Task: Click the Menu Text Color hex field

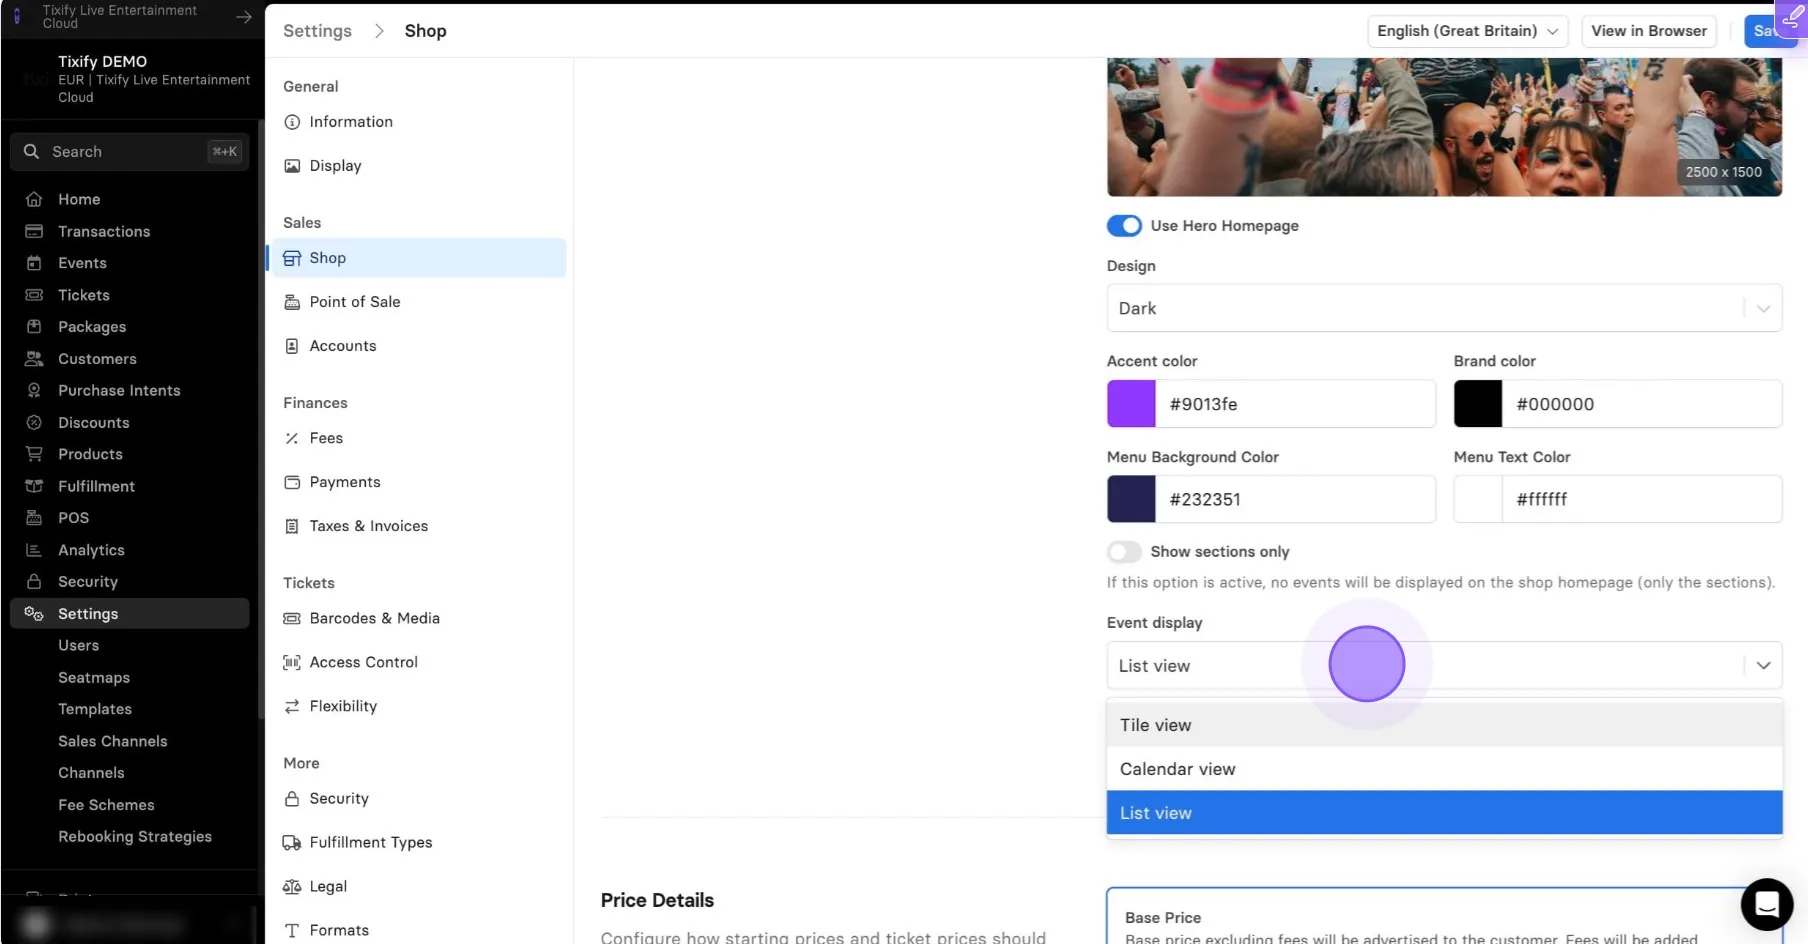Action: point(1642,499)
